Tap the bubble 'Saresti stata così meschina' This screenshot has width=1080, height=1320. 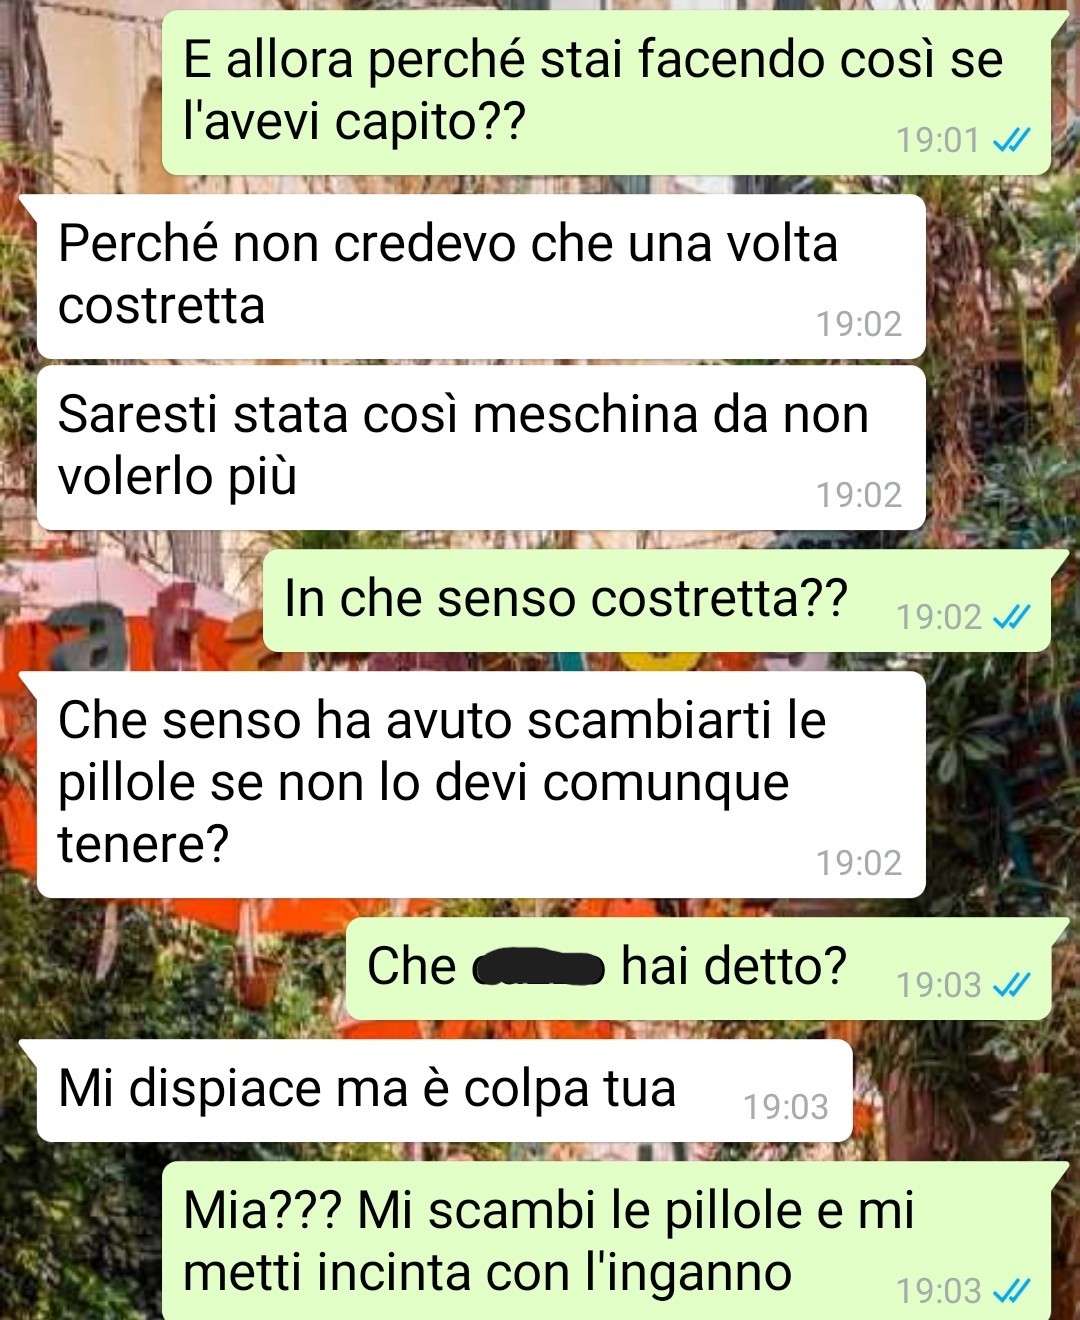pos(481,447)
